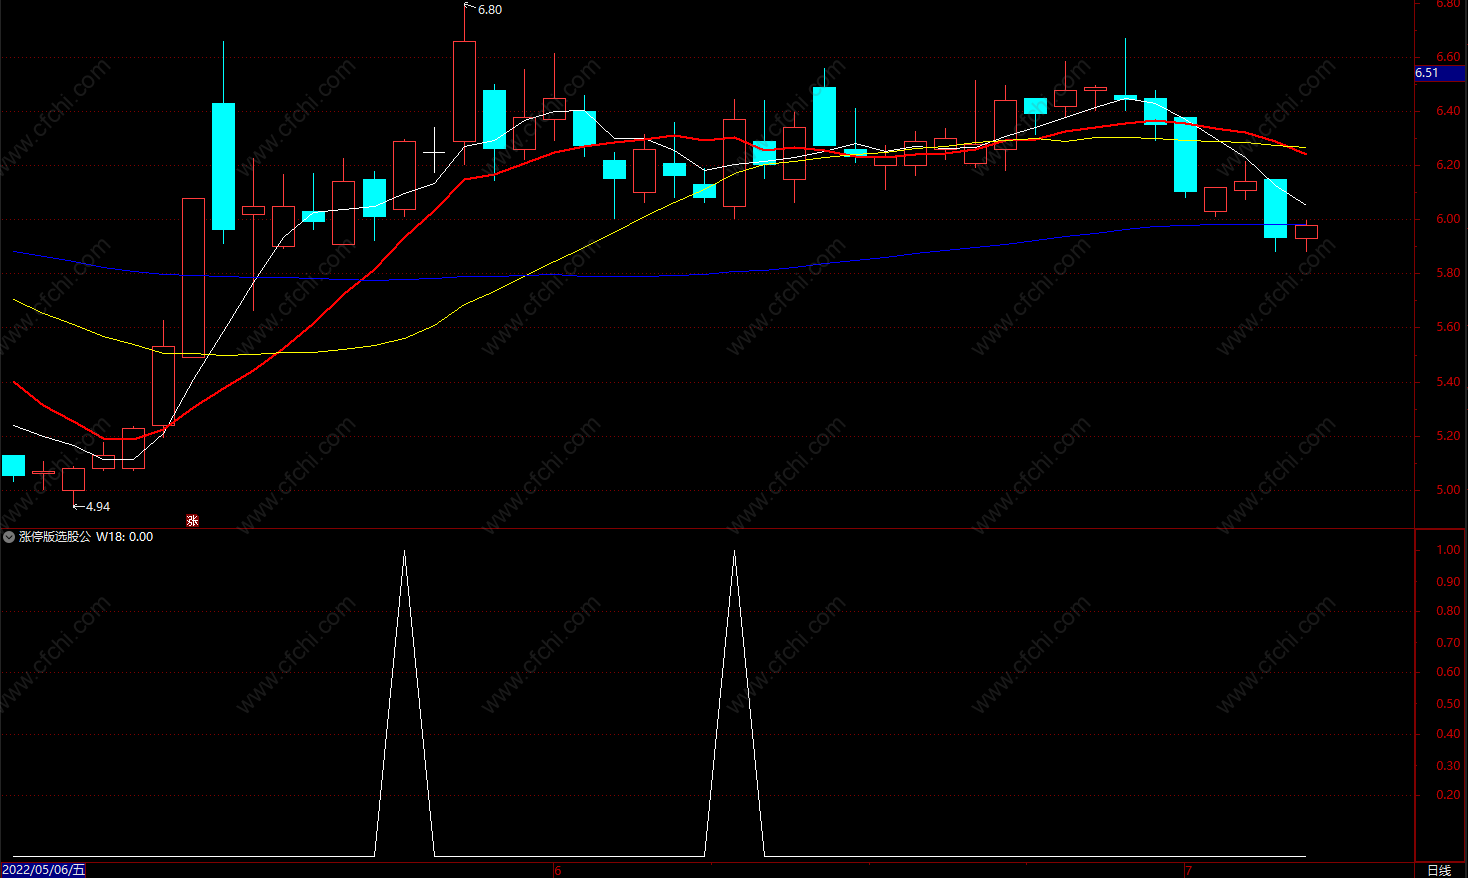Click the 0.30 indicator axis label
Screen dimensions: 1468x878
click(1448, 766)
